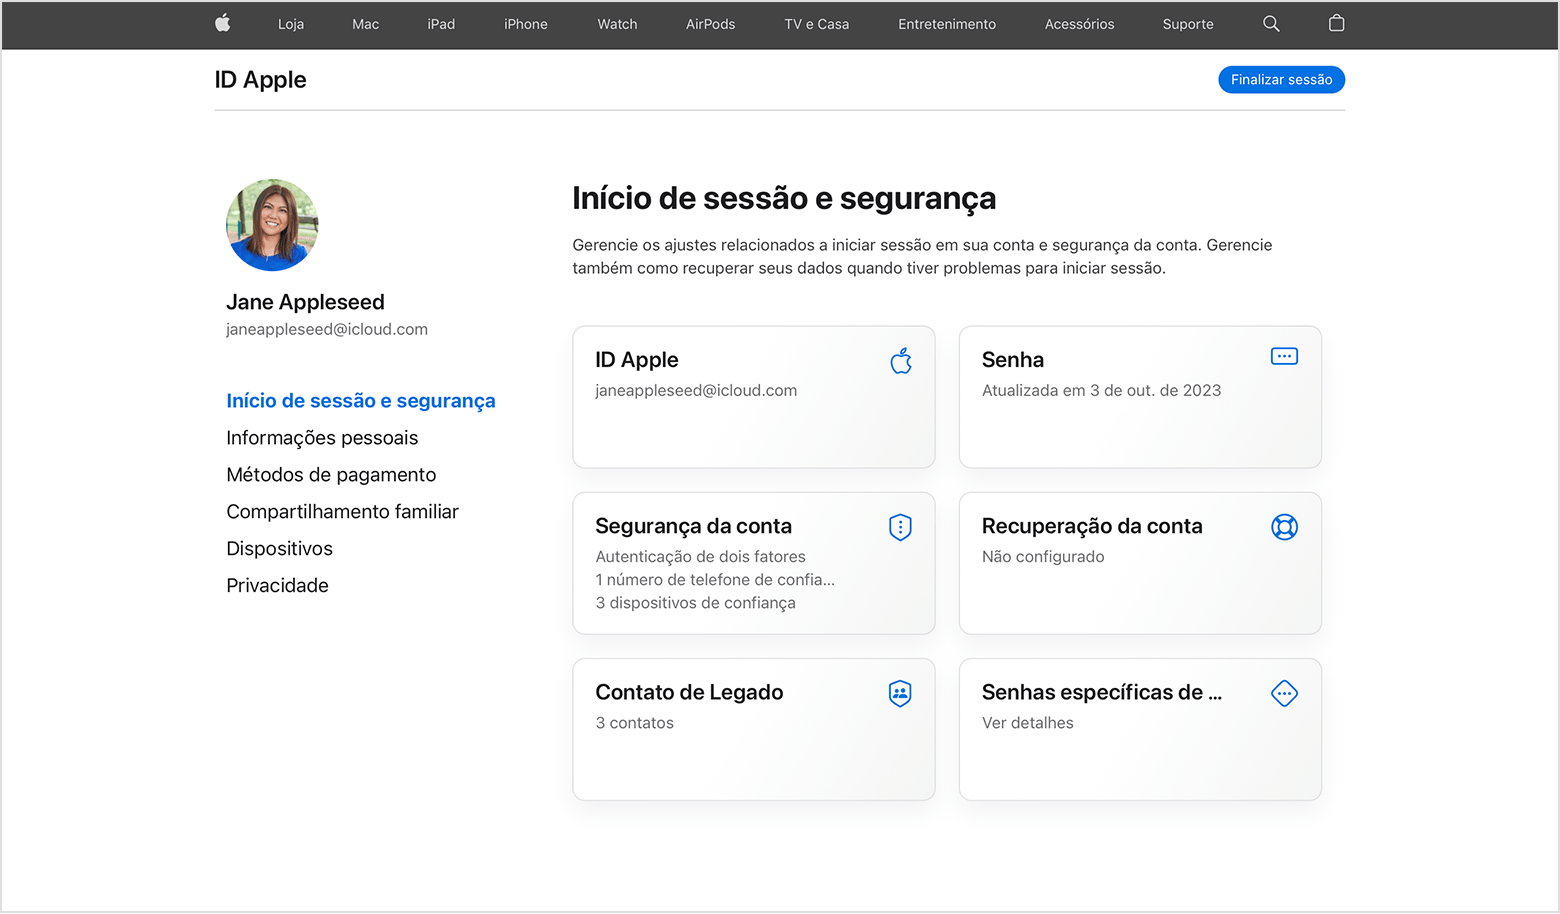
Task: Select Início de sessão e segurança sidebar link
Action: pos(361,401)
